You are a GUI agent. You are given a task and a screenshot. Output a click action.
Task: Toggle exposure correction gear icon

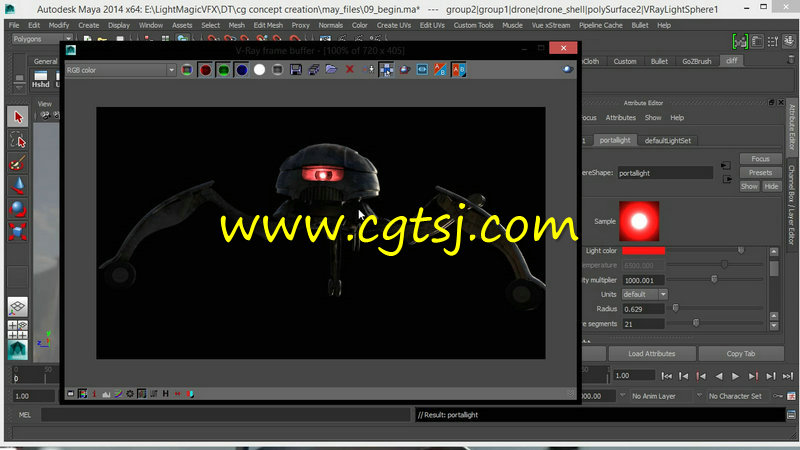[x=130, y=394]
